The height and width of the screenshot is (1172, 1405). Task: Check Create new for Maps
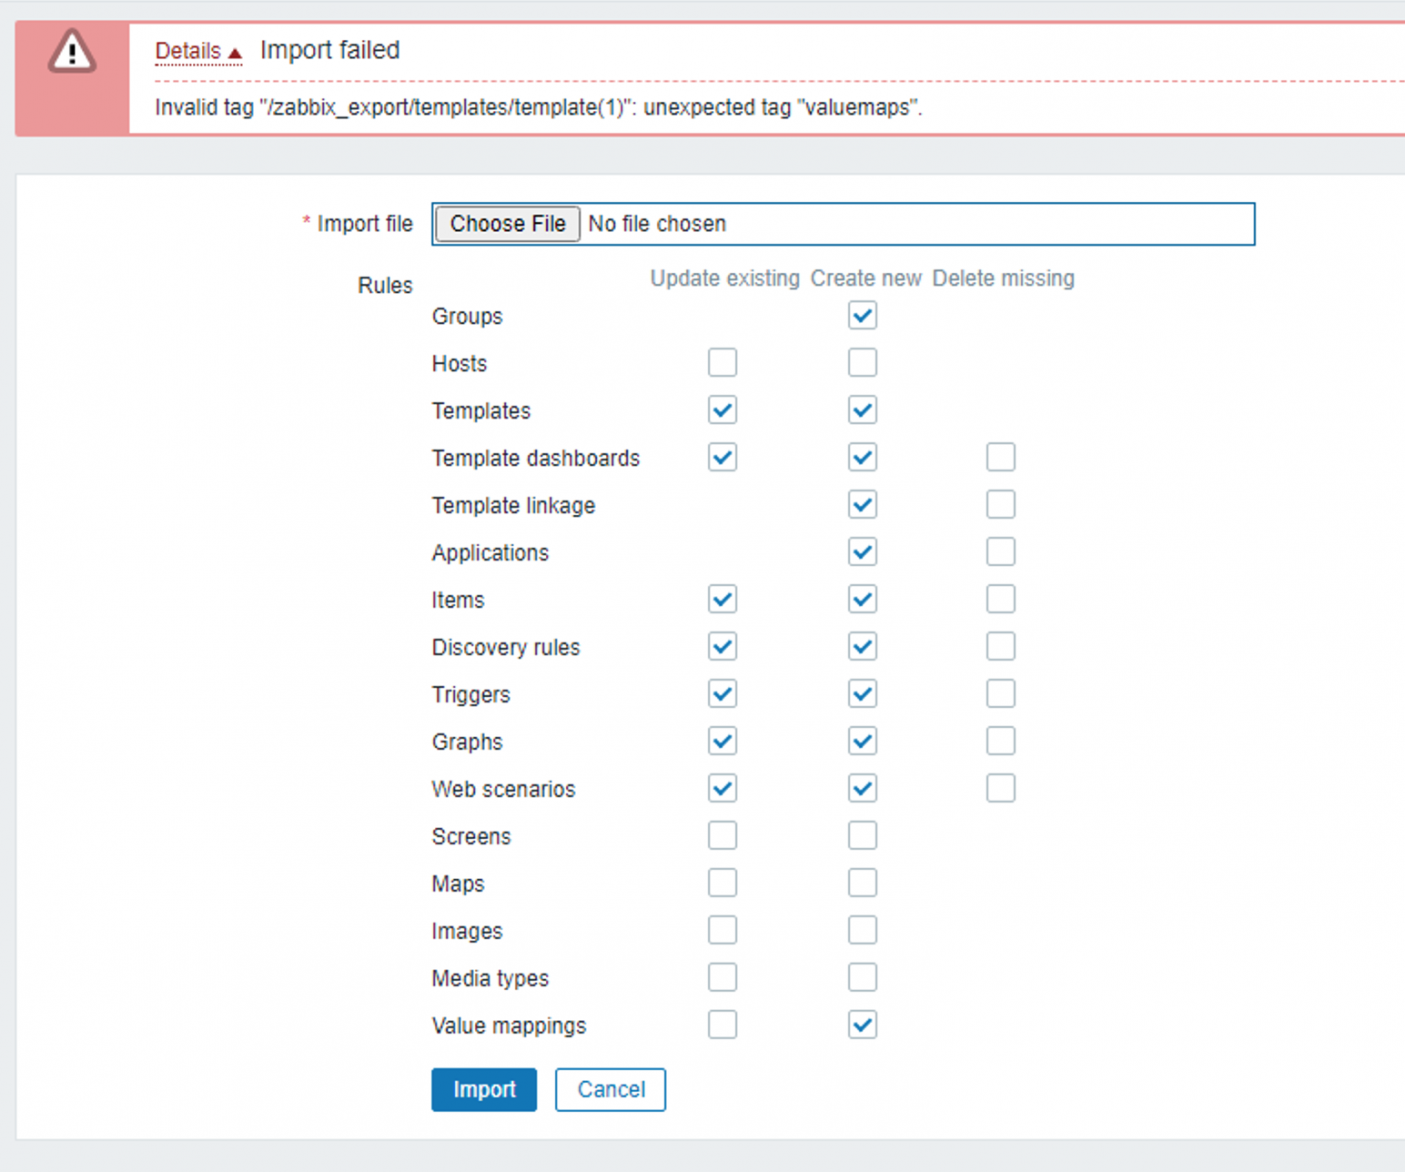862,883
